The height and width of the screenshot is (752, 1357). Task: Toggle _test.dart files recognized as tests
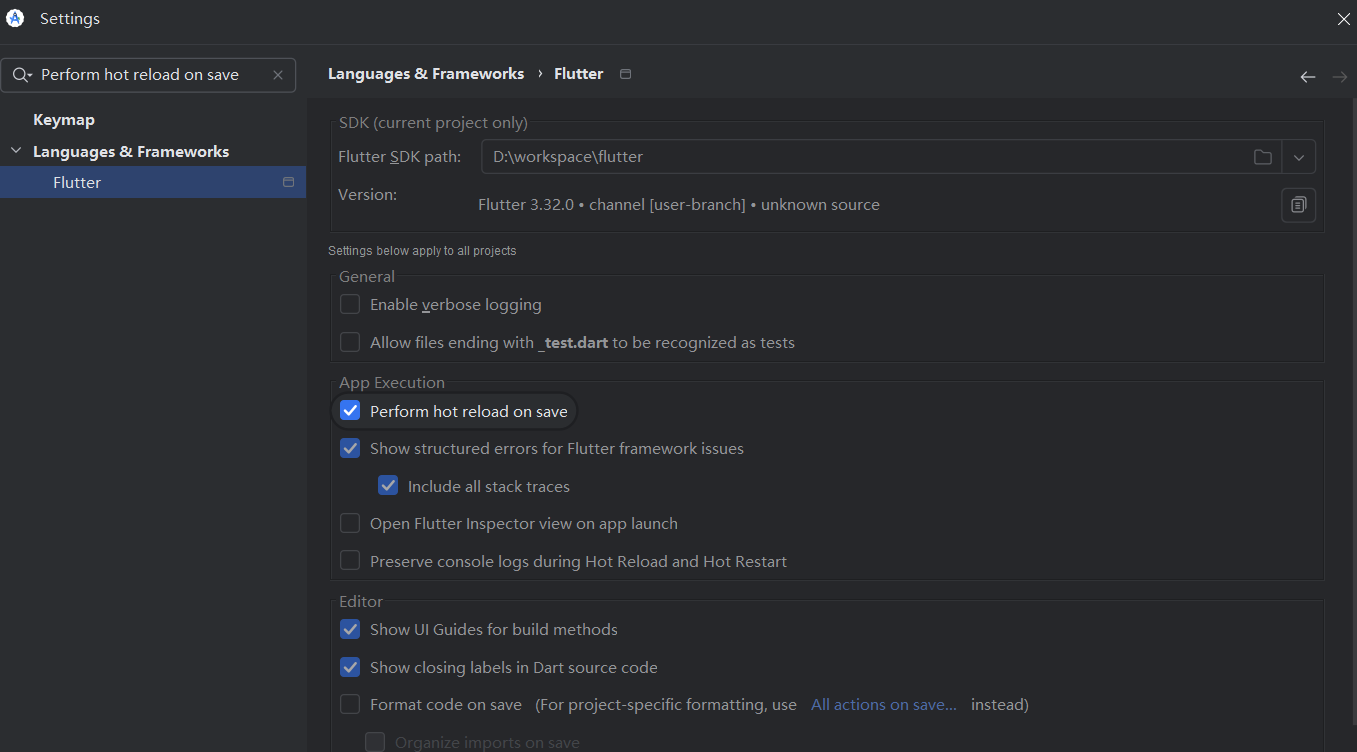pos(350,342)
